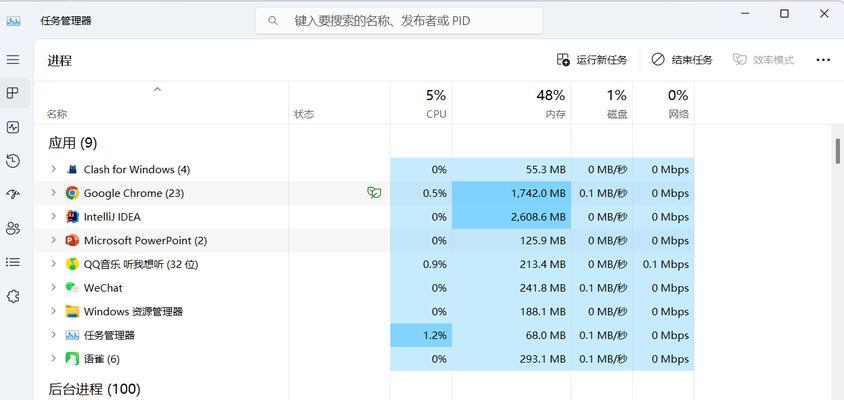This screenshot has height=400, width=844.
Task: Click WeChat memory value 241.8 MB
Action: pyautogui.click(x=543, y=288)
